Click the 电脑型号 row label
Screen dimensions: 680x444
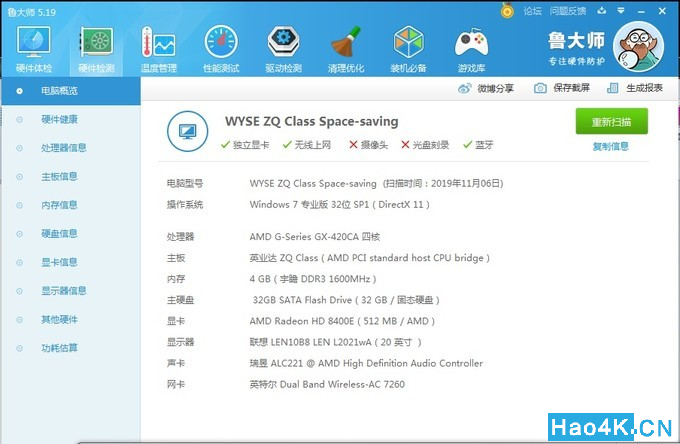click(185, 183)
